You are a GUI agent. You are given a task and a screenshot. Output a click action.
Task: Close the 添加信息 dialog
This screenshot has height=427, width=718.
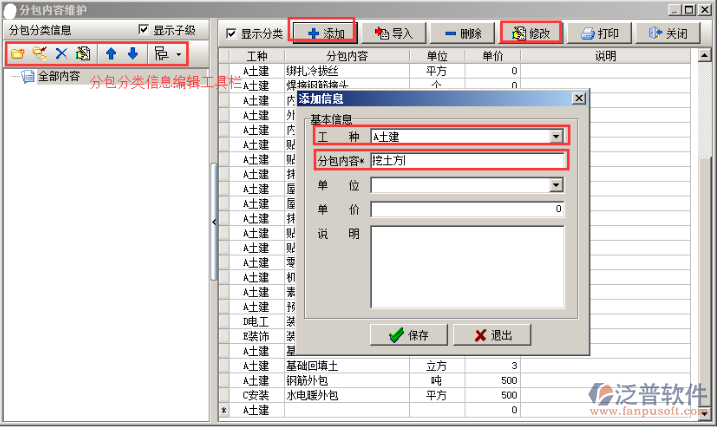[x=579, y=98]
